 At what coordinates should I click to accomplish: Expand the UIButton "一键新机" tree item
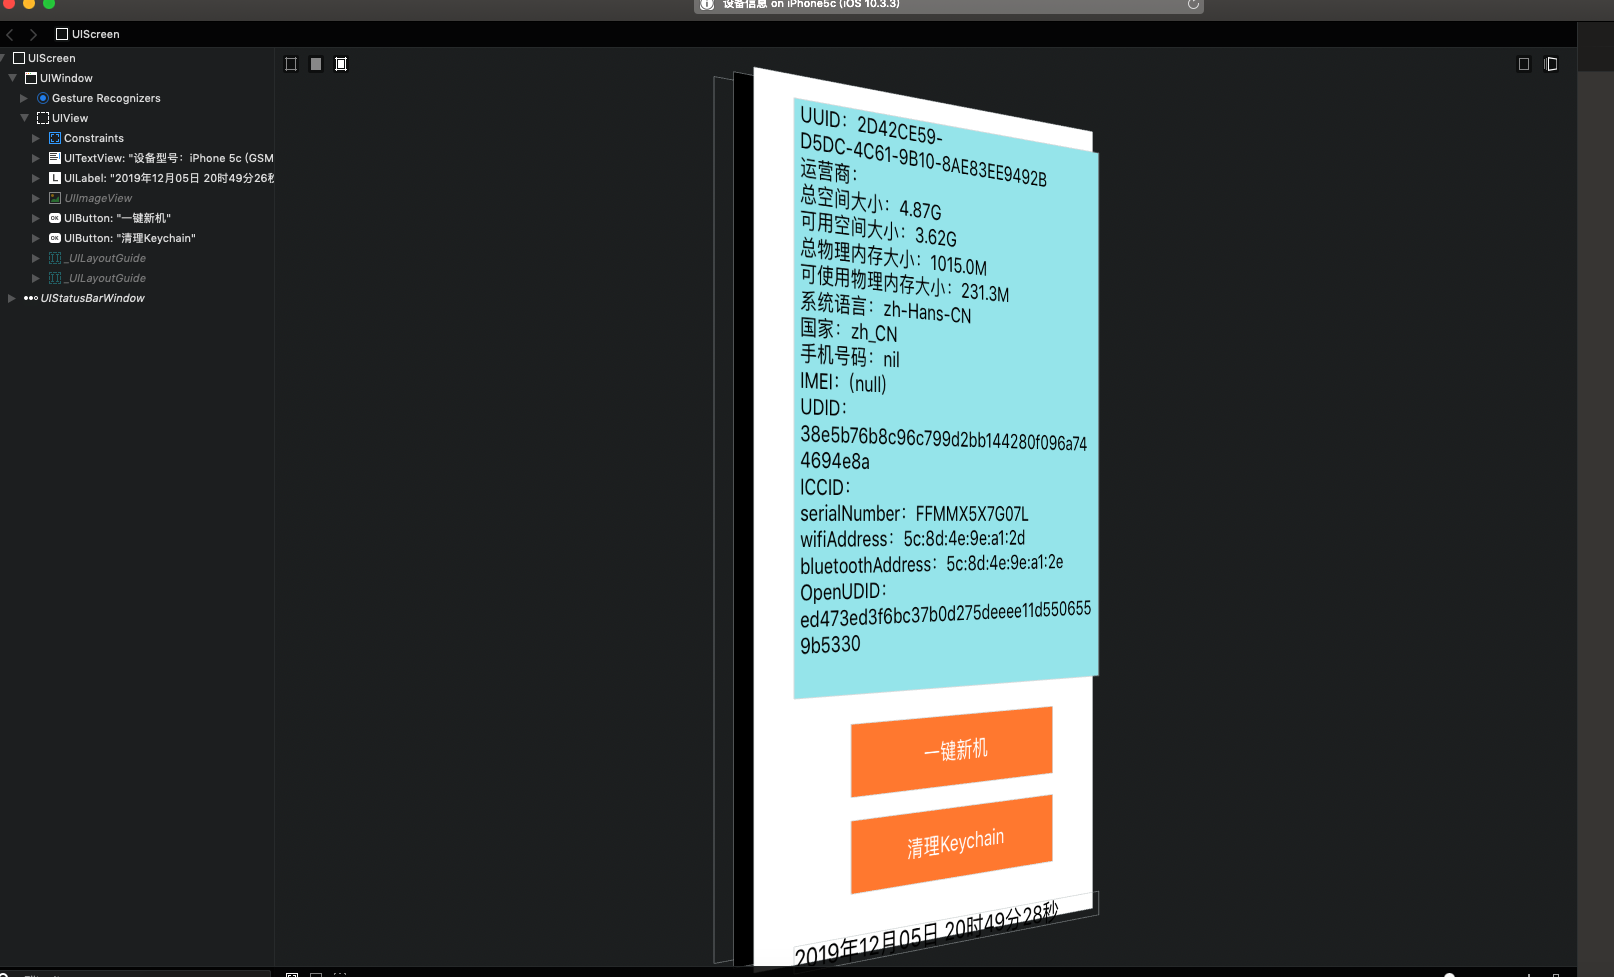click(36, 217)
